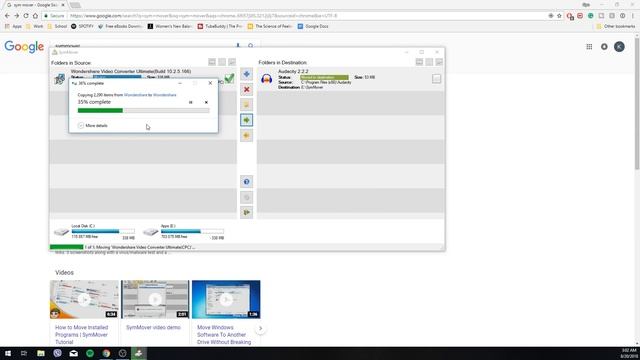Click the first view button above the destination list
This screenshot has height=360, width=640.
pos(419,62)
